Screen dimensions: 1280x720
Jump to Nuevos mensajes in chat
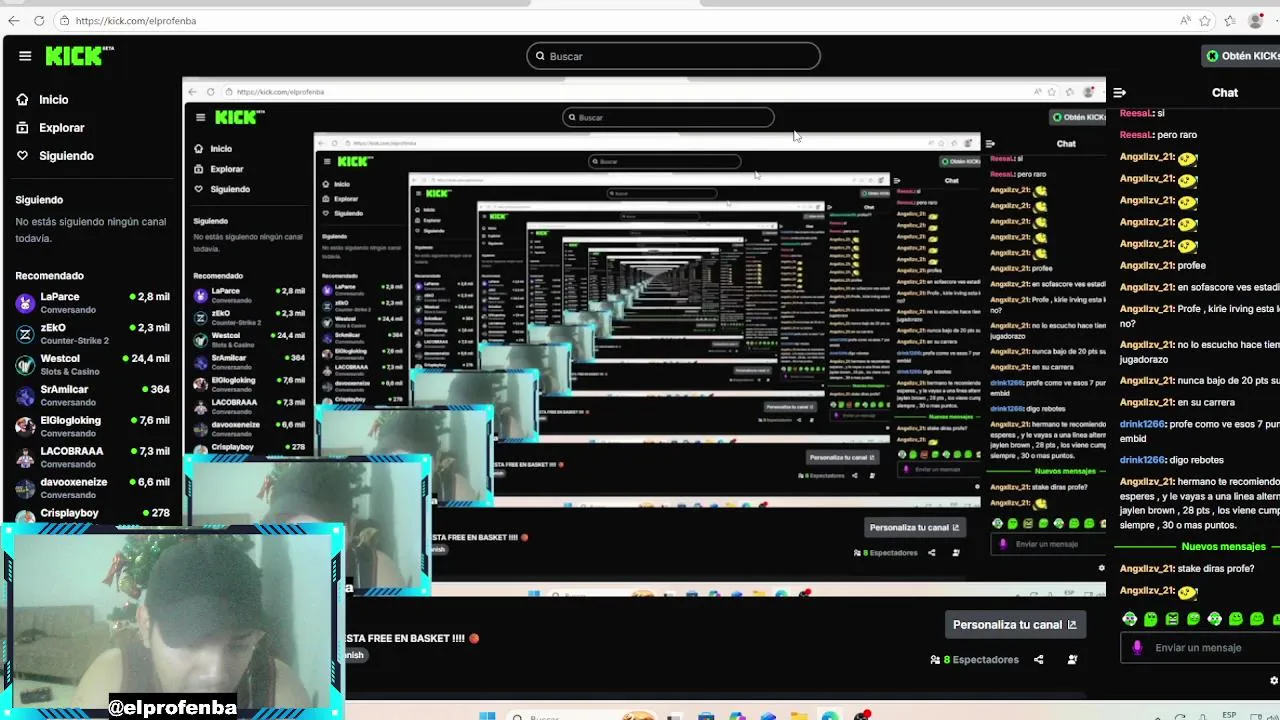pyautogui.click(x=1223, y=547)
